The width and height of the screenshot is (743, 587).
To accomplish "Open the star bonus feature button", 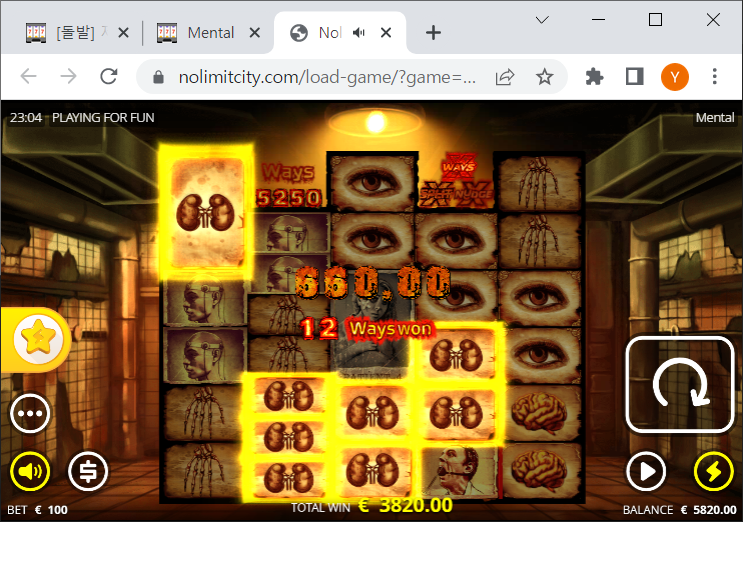I will tap(38, 338).
